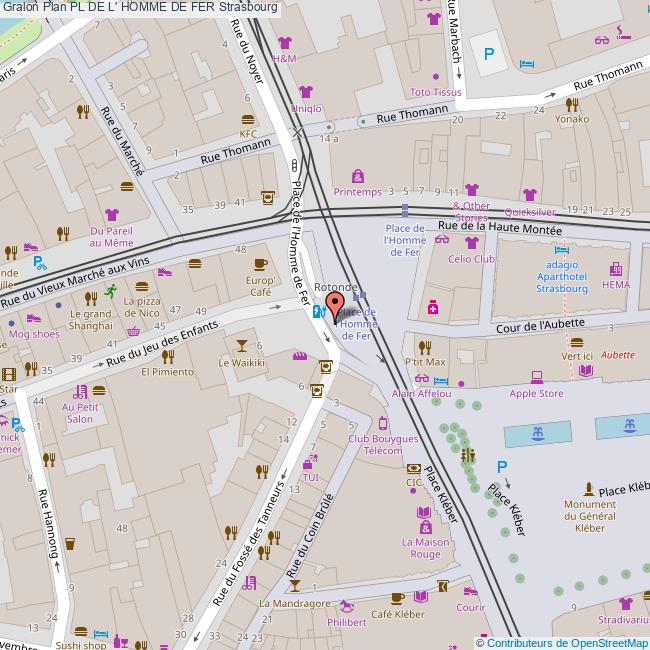Click the Club Bouygues Télécom phone icon
Viewport: 650px width, 650px height.
[x=382, y=423]
